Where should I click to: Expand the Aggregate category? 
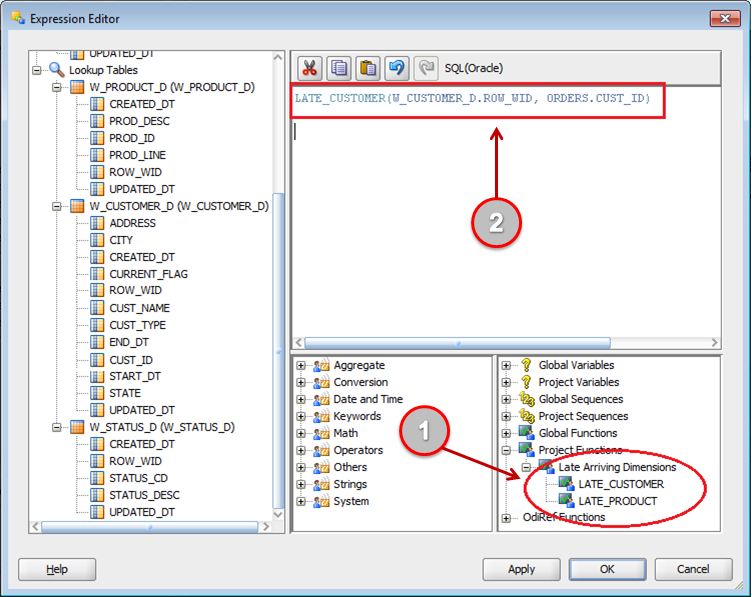(301, 365)
